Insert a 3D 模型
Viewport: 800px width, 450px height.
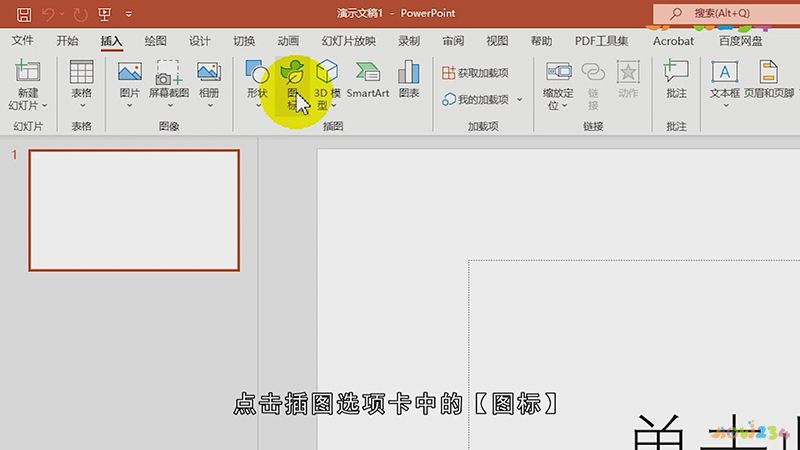coord(327,84)
